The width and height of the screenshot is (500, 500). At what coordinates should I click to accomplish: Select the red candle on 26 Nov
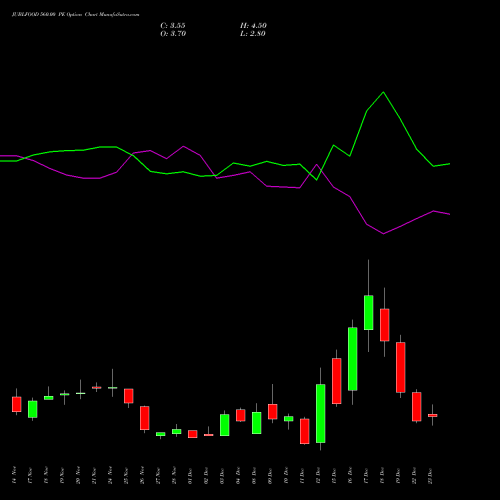pos(144,418)
